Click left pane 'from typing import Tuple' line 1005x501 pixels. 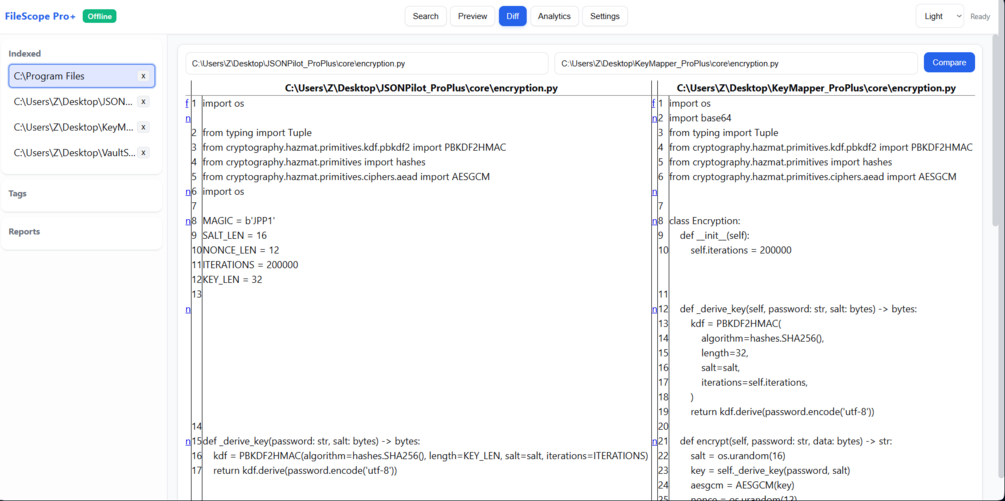tap(257, 133)
